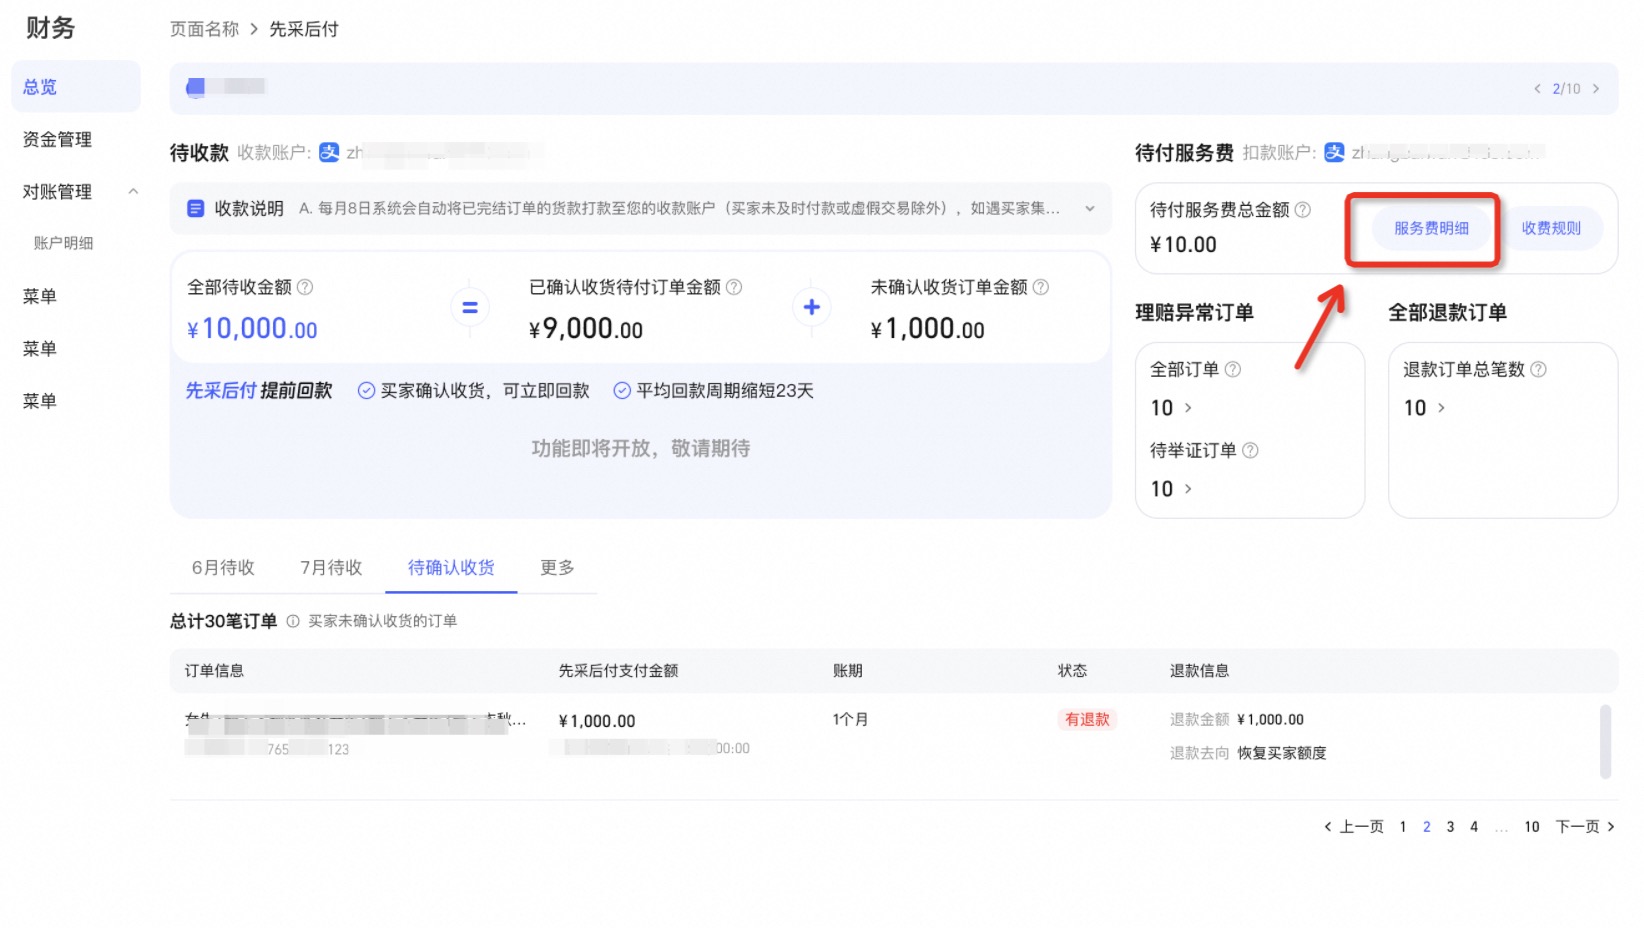Click help icon next to 全部待收金额
This screenshot has width=1644, height=928.
[x=306, y=287]
